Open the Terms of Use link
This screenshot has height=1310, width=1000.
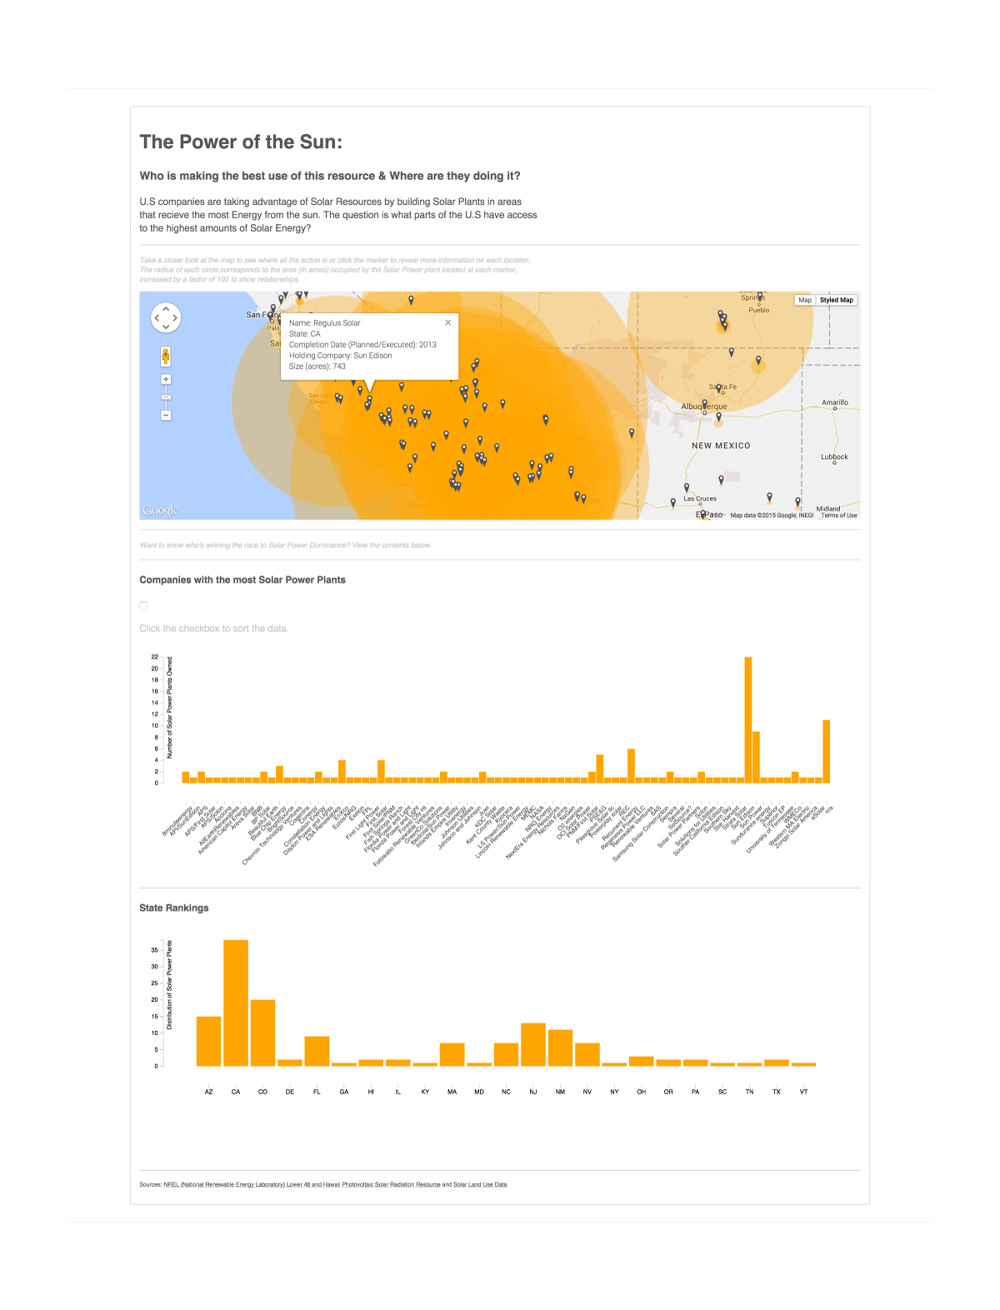[x=839, y=515]
